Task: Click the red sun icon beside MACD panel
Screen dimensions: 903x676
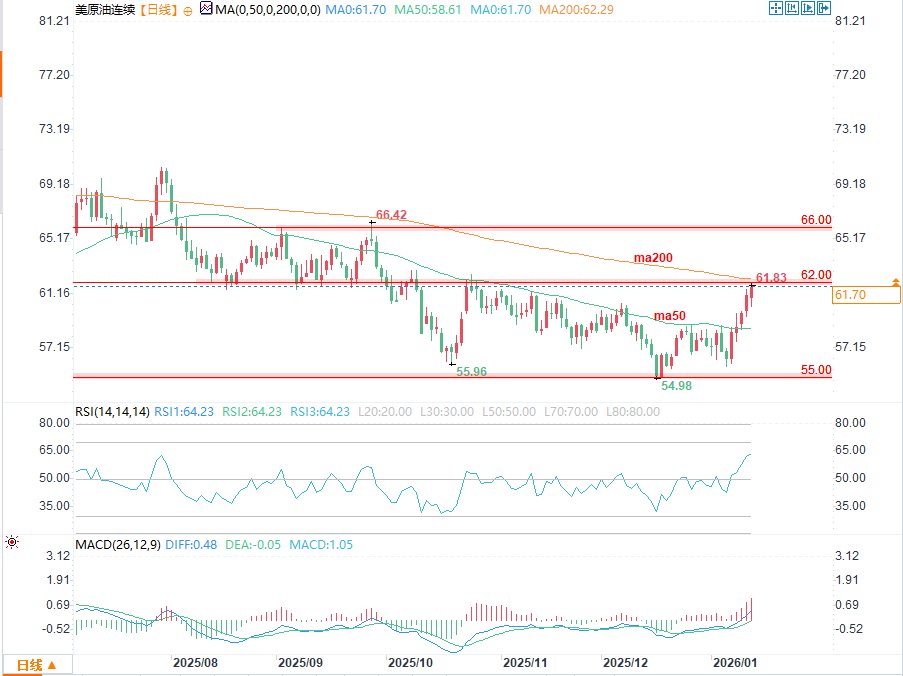Action: (x=12, y=542)
